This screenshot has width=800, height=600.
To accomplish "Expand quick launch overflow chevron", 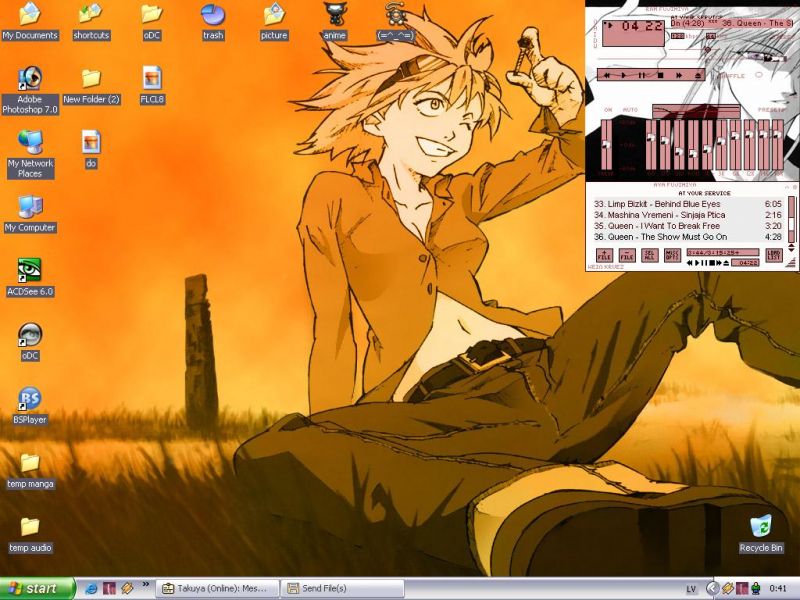I will (146, 585).
